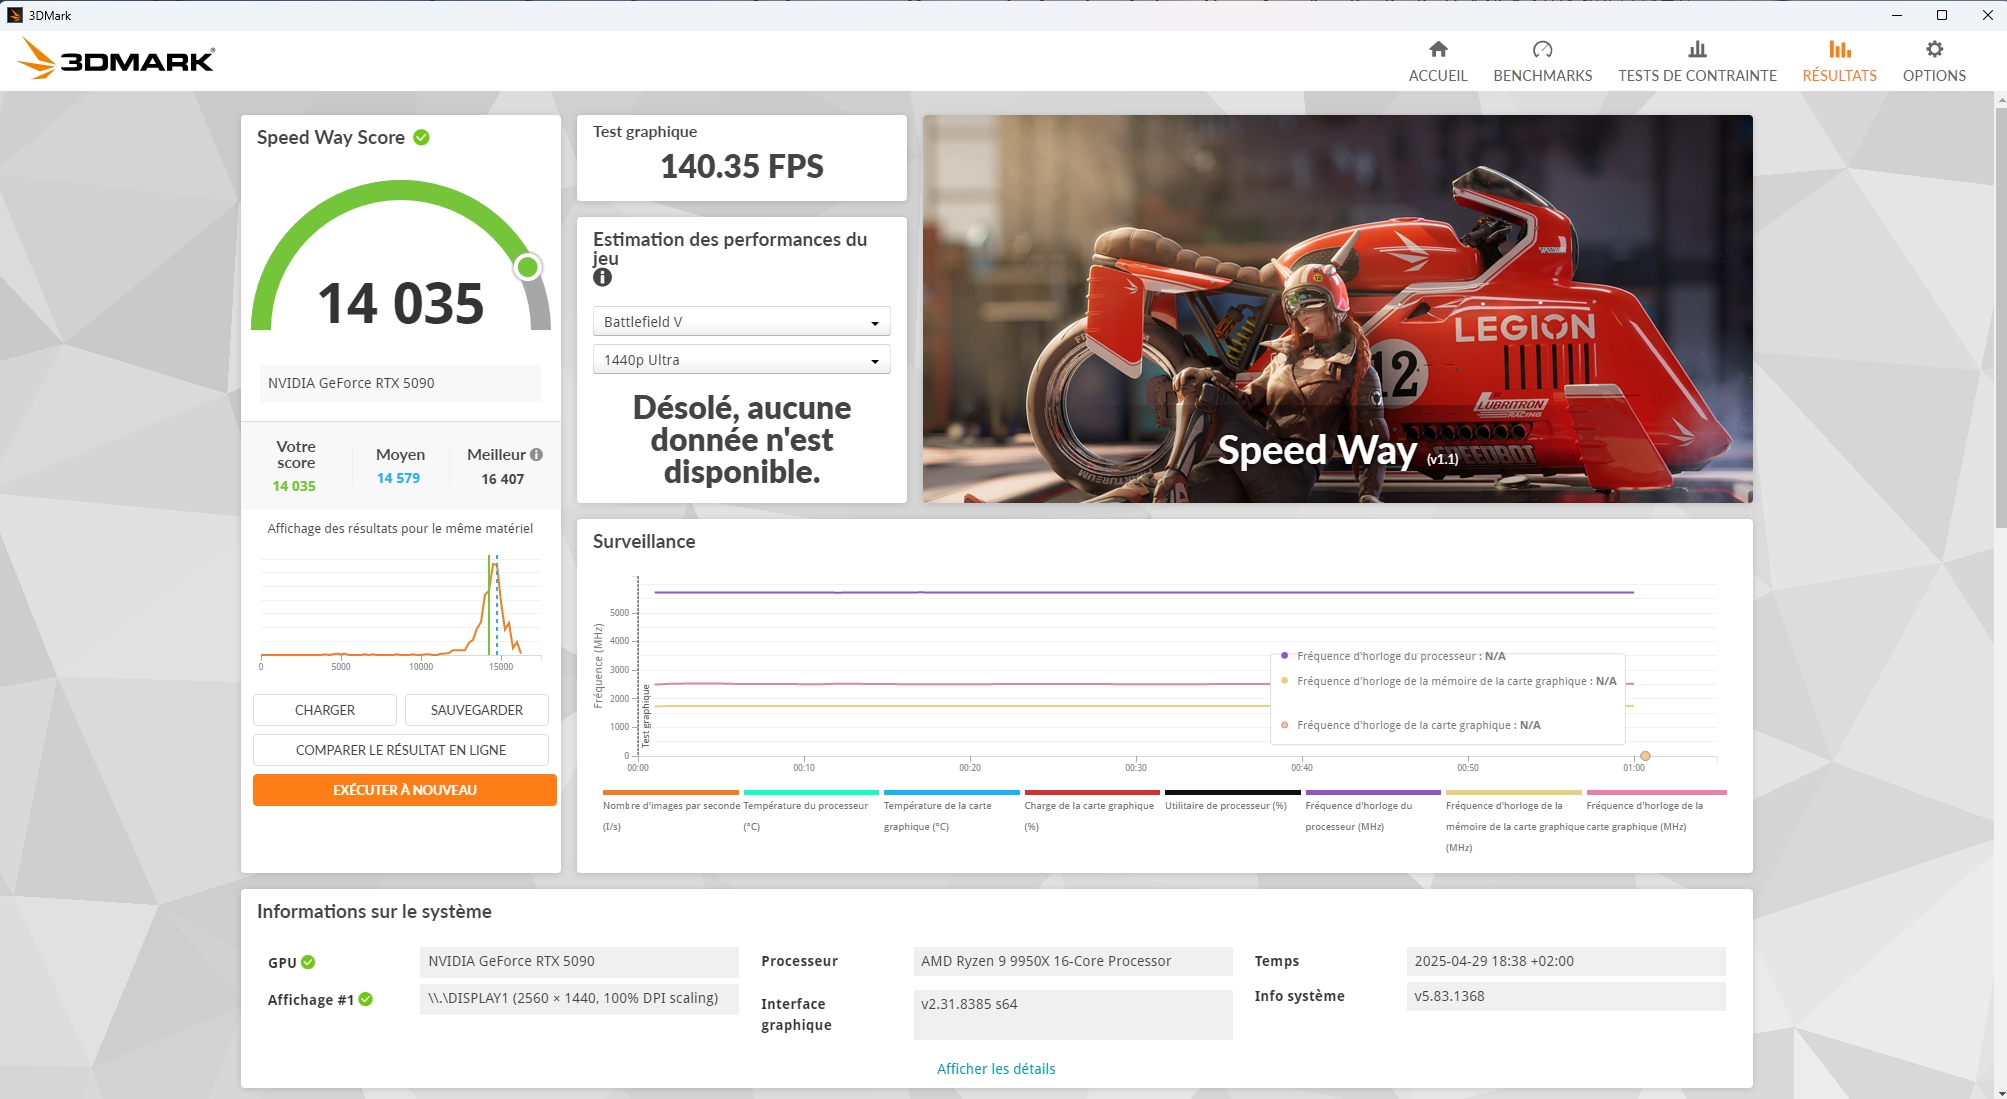Click the CHARGER button
This screenshot has height=1099, width=2007.
tap(324, 710)
